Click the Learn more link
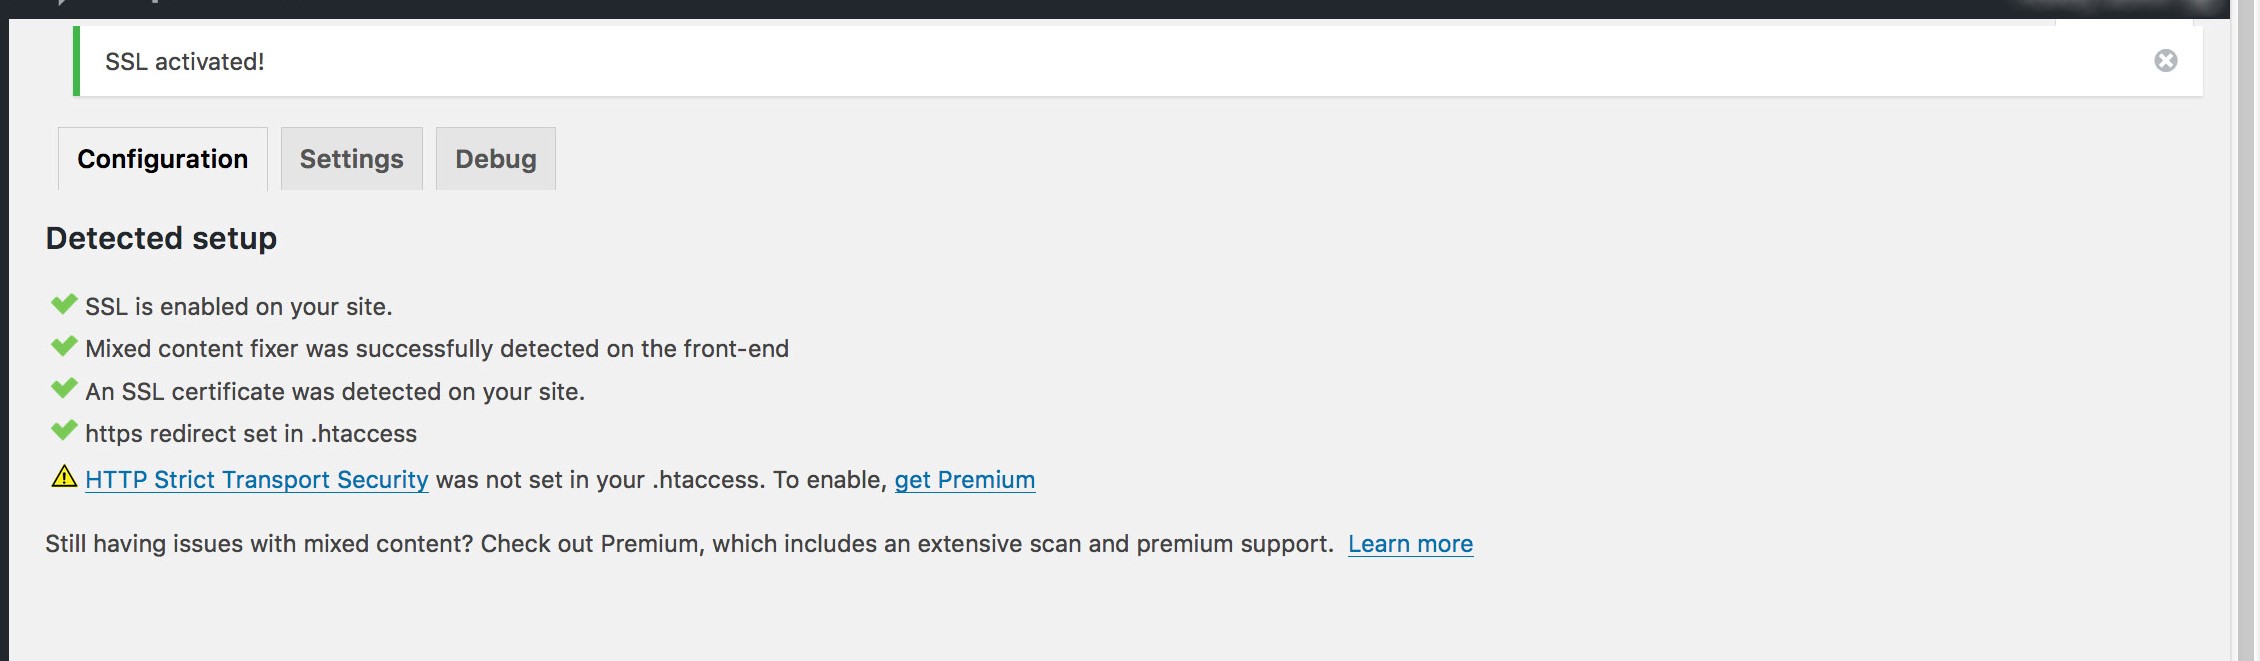2260x661 pixels. (x=1410, y=544)
